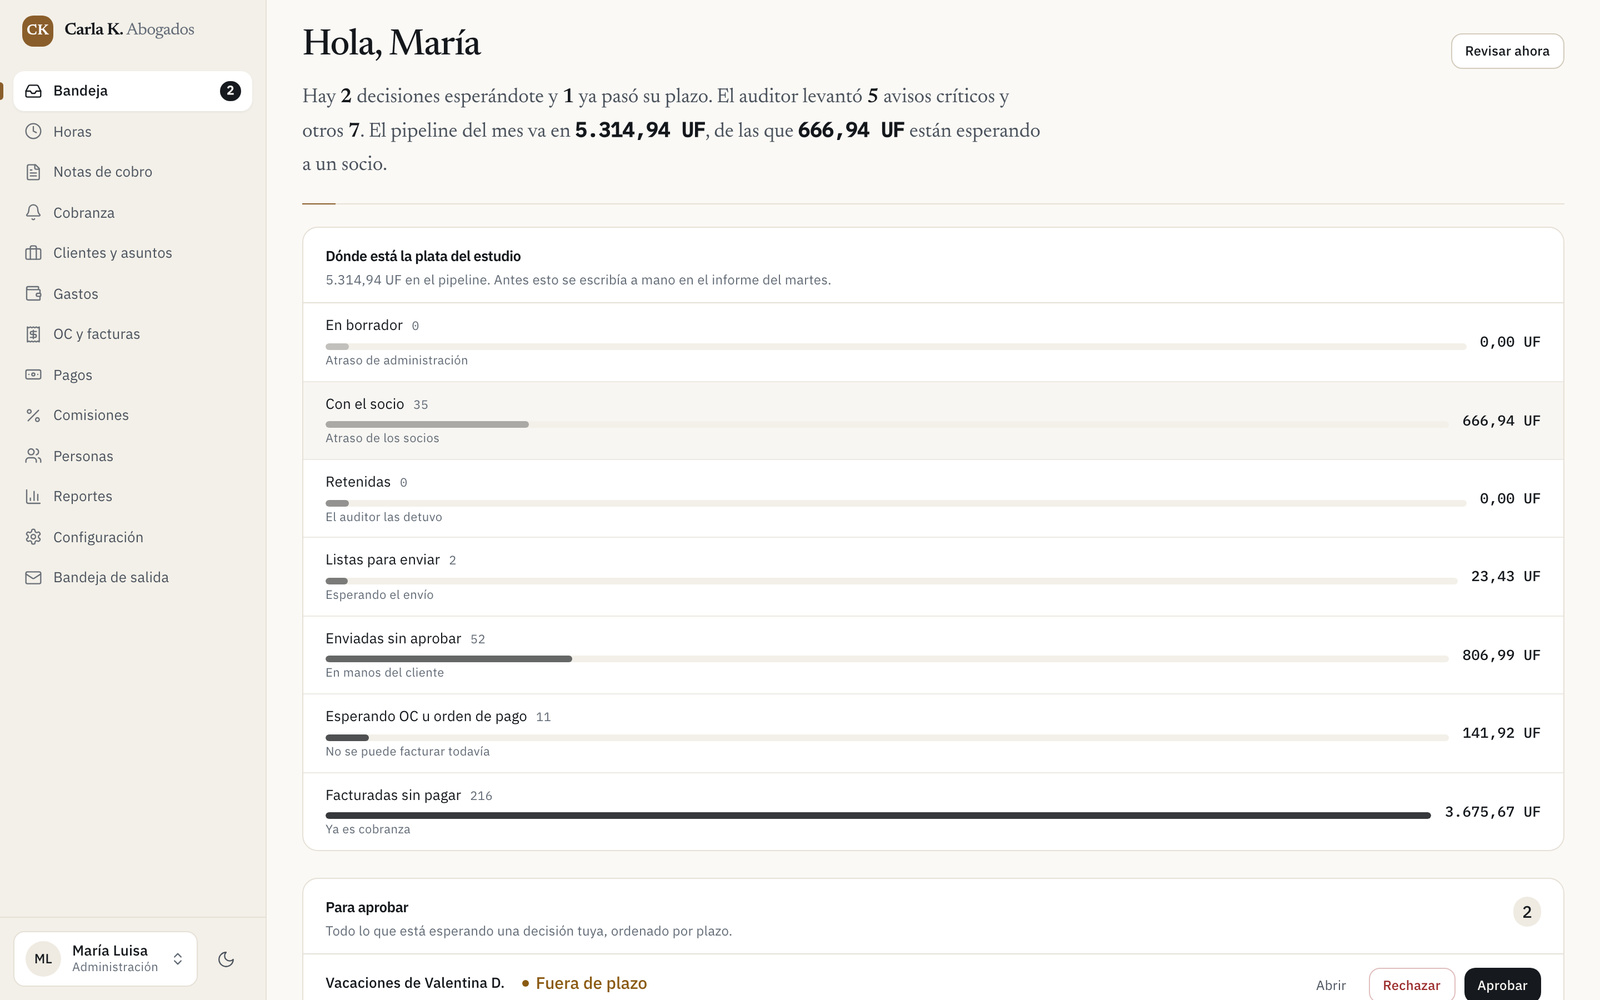The width and height of the screenshot is (1600, 1000).
Task: Reject the vacation request with Rechazar
Action: [x=1411, y=985]
